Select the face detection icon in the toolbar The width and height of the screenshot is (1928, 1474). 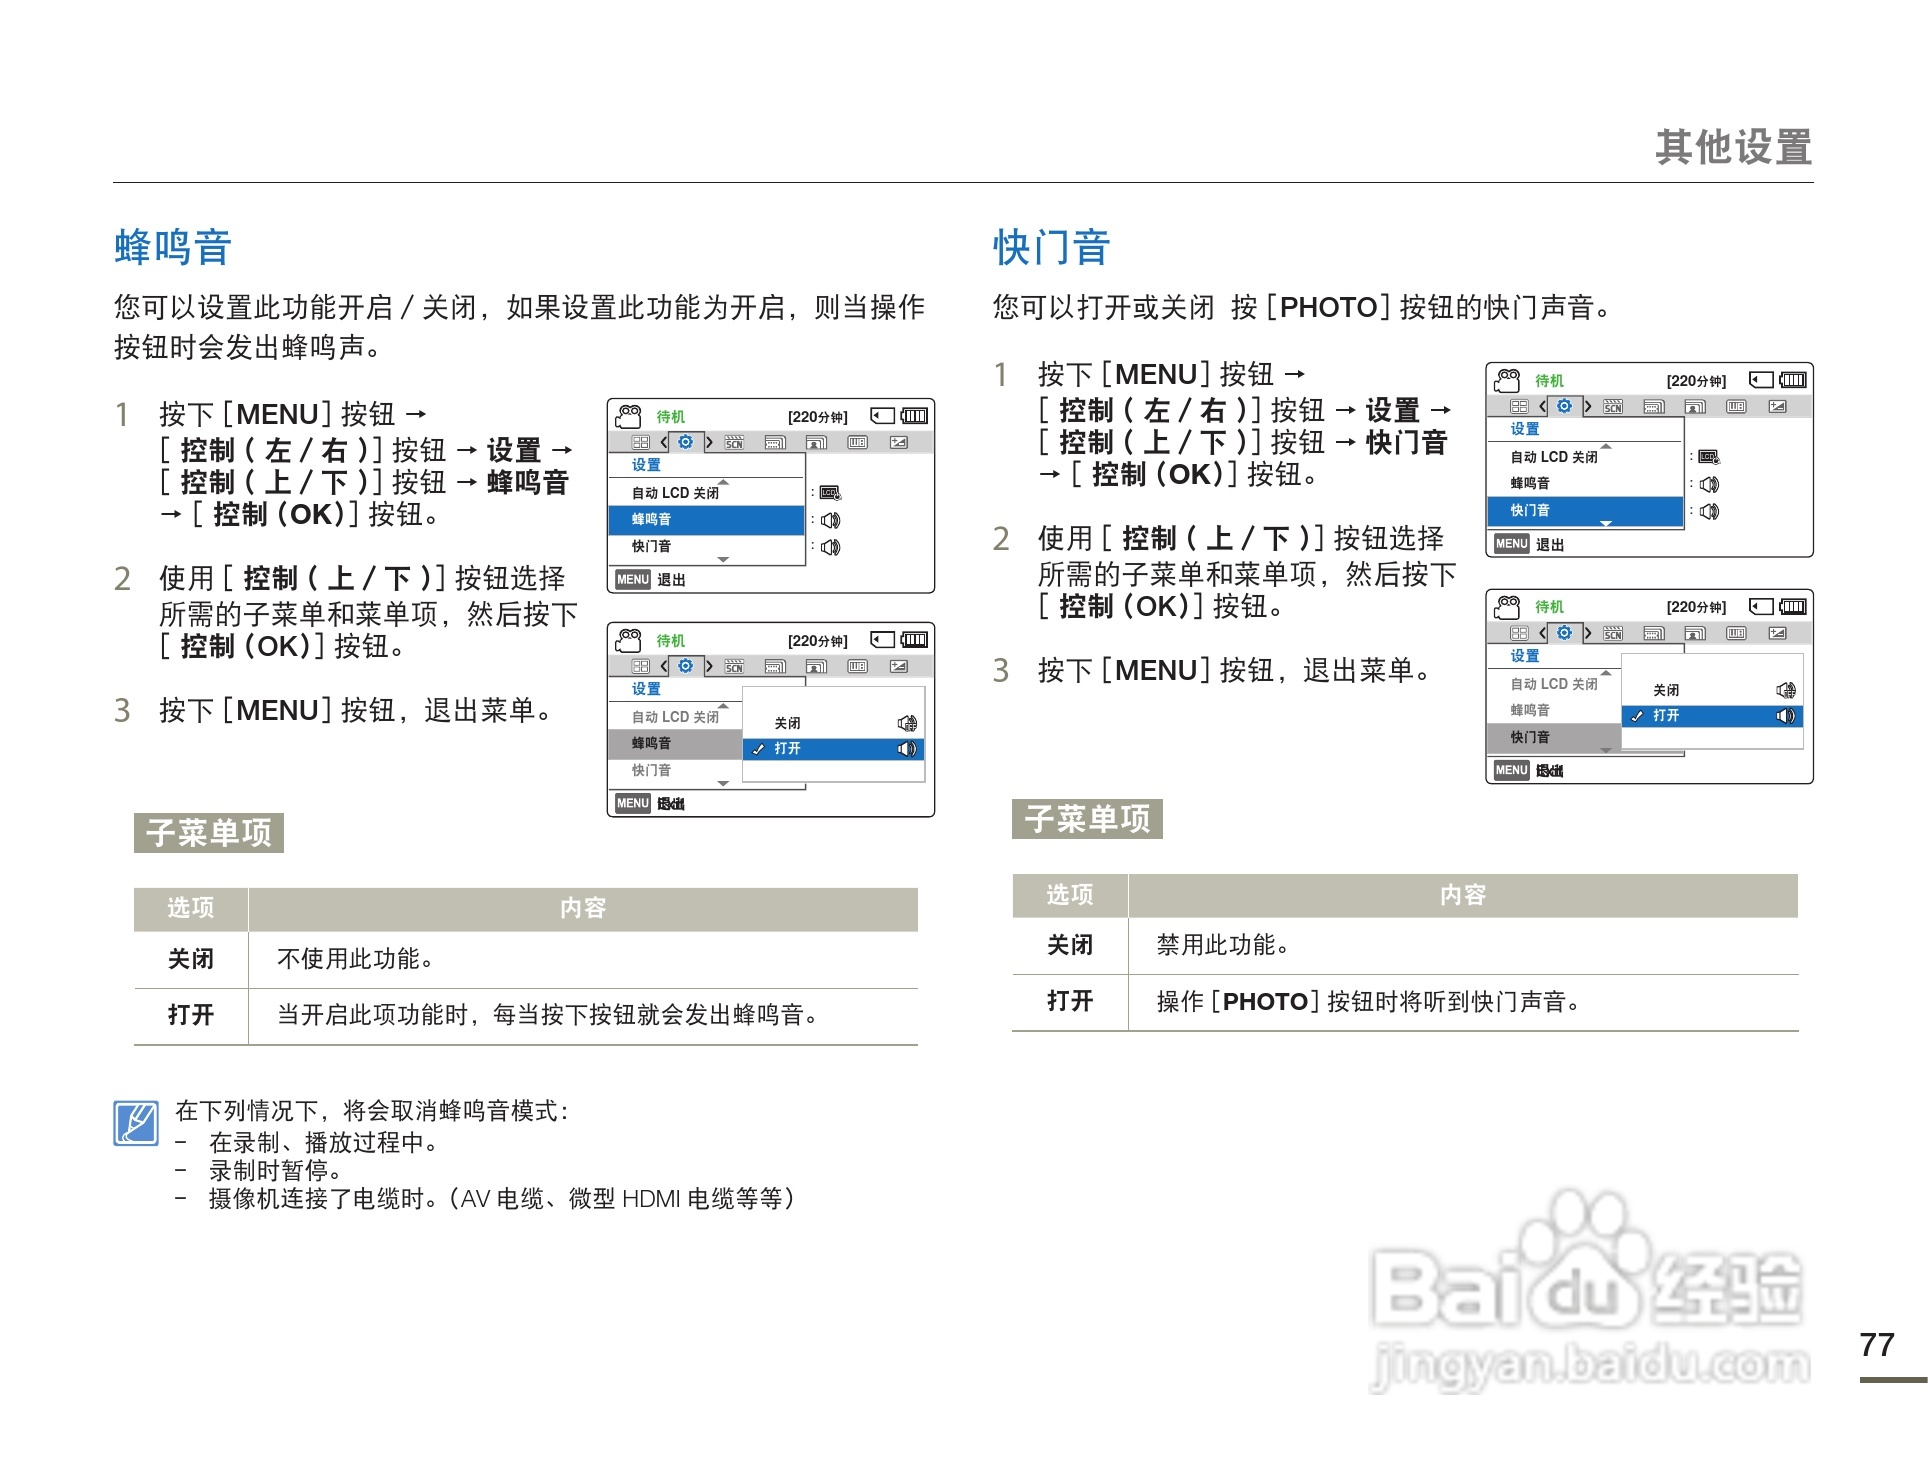[816, 444]
